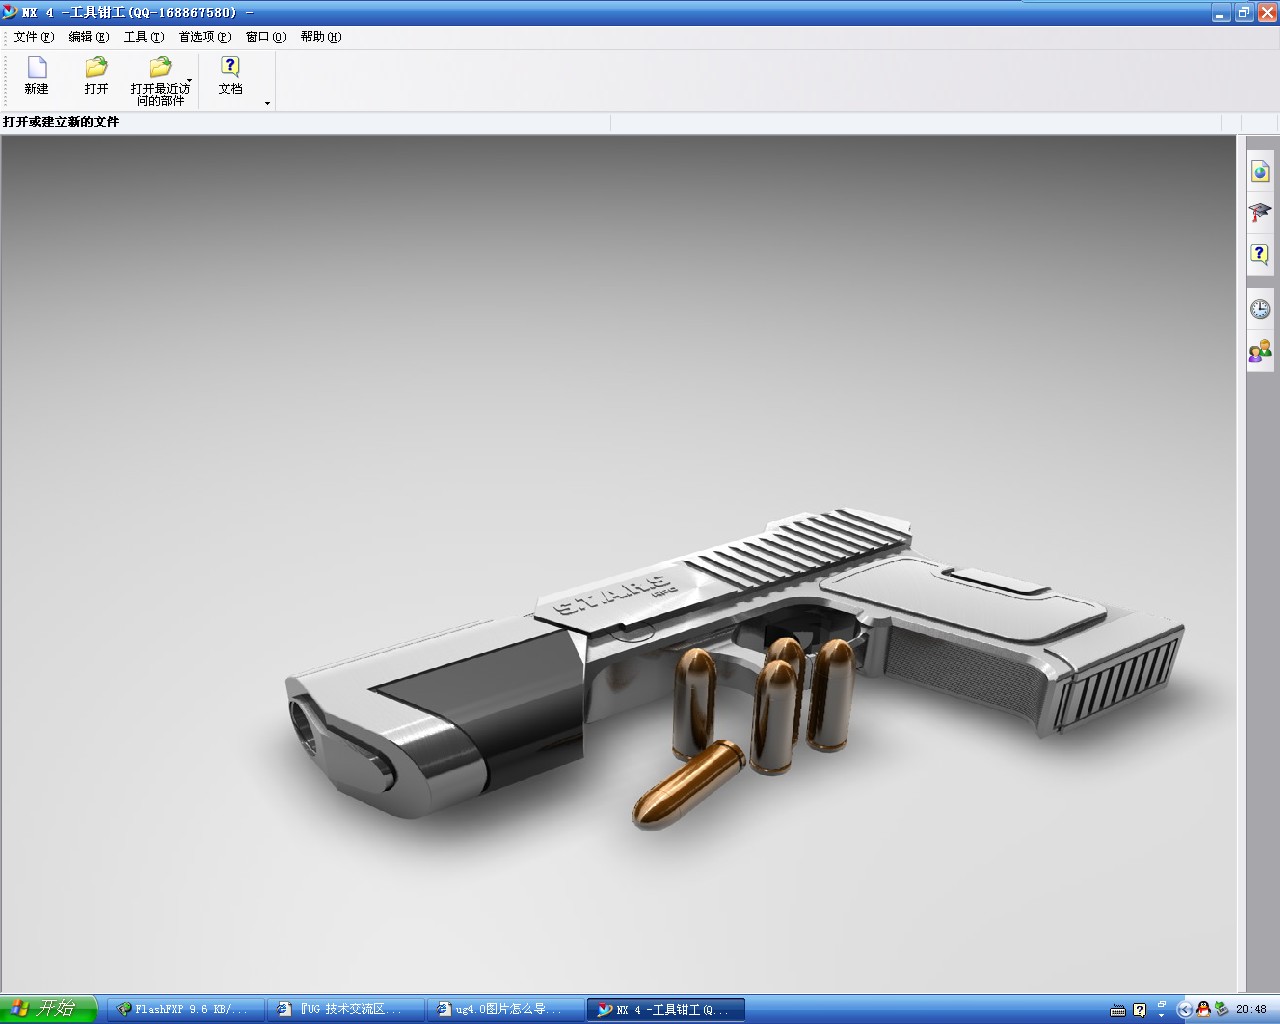The height and width of the screenshot is (1024, 1280).
Task: Restore down the NX 4 window
Action: click(1244, 13)
